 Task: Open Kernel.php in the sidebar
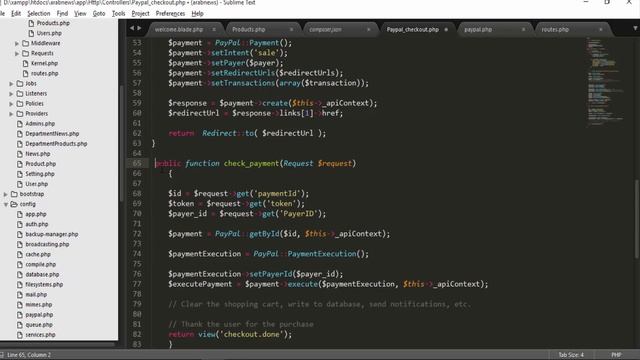(x=44, y=63)
